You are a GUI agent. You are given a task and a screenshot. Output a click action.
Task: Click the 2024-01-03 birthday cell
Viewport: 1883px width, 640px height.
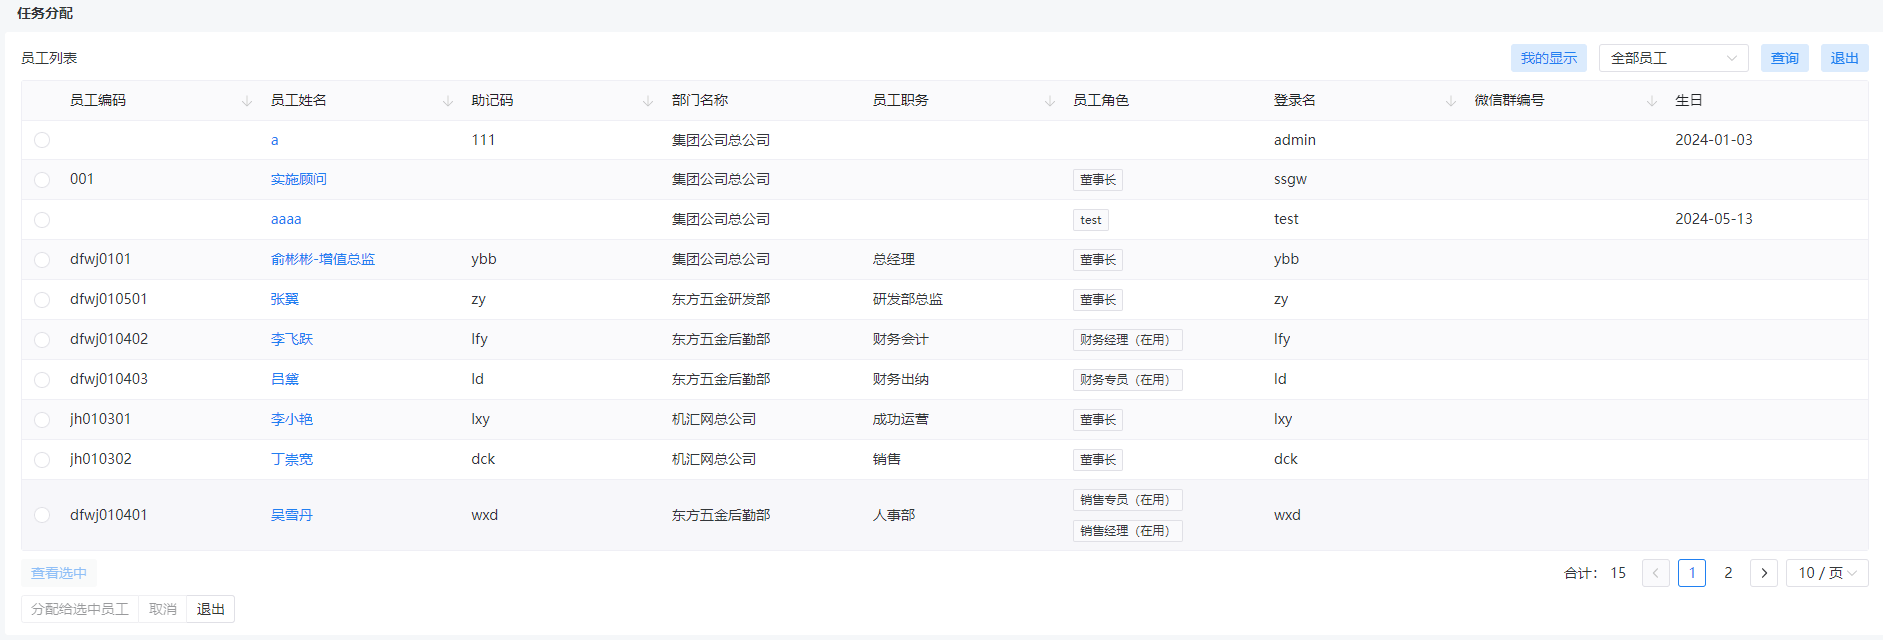click(1714, 140)
